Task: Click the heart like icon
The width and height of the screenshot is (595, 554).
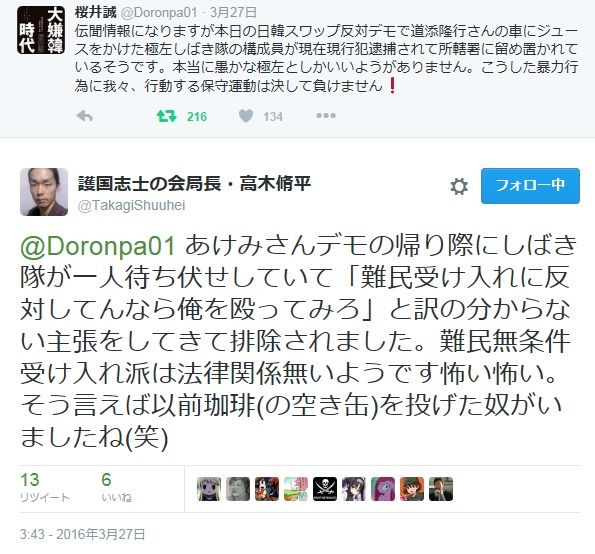Action: (246, 116)
